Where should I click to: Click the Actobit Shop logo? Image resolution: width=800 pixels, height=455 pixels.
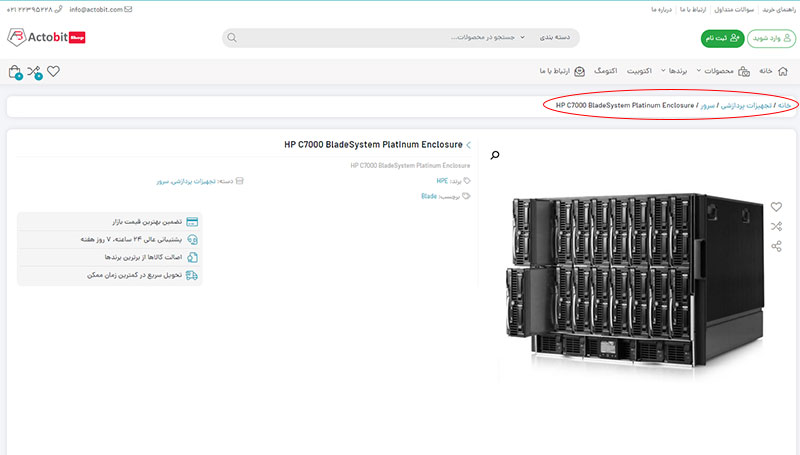(46, 37)
